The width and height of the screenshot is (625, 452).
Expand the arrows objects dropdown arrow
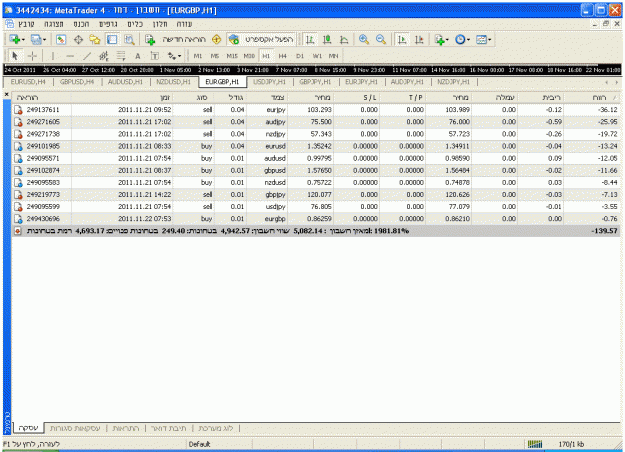179,56
